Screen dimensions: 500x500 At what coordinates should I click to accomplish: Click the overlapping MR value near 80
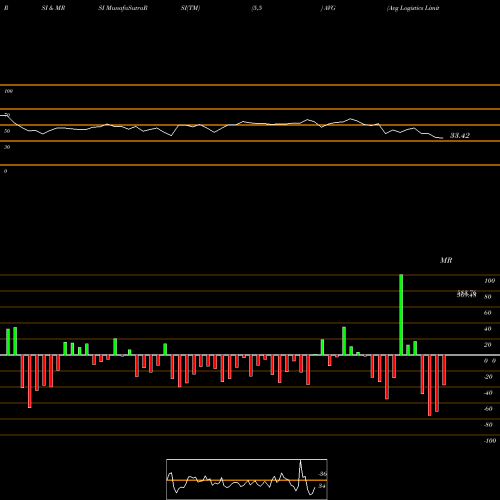coord(466,294)
